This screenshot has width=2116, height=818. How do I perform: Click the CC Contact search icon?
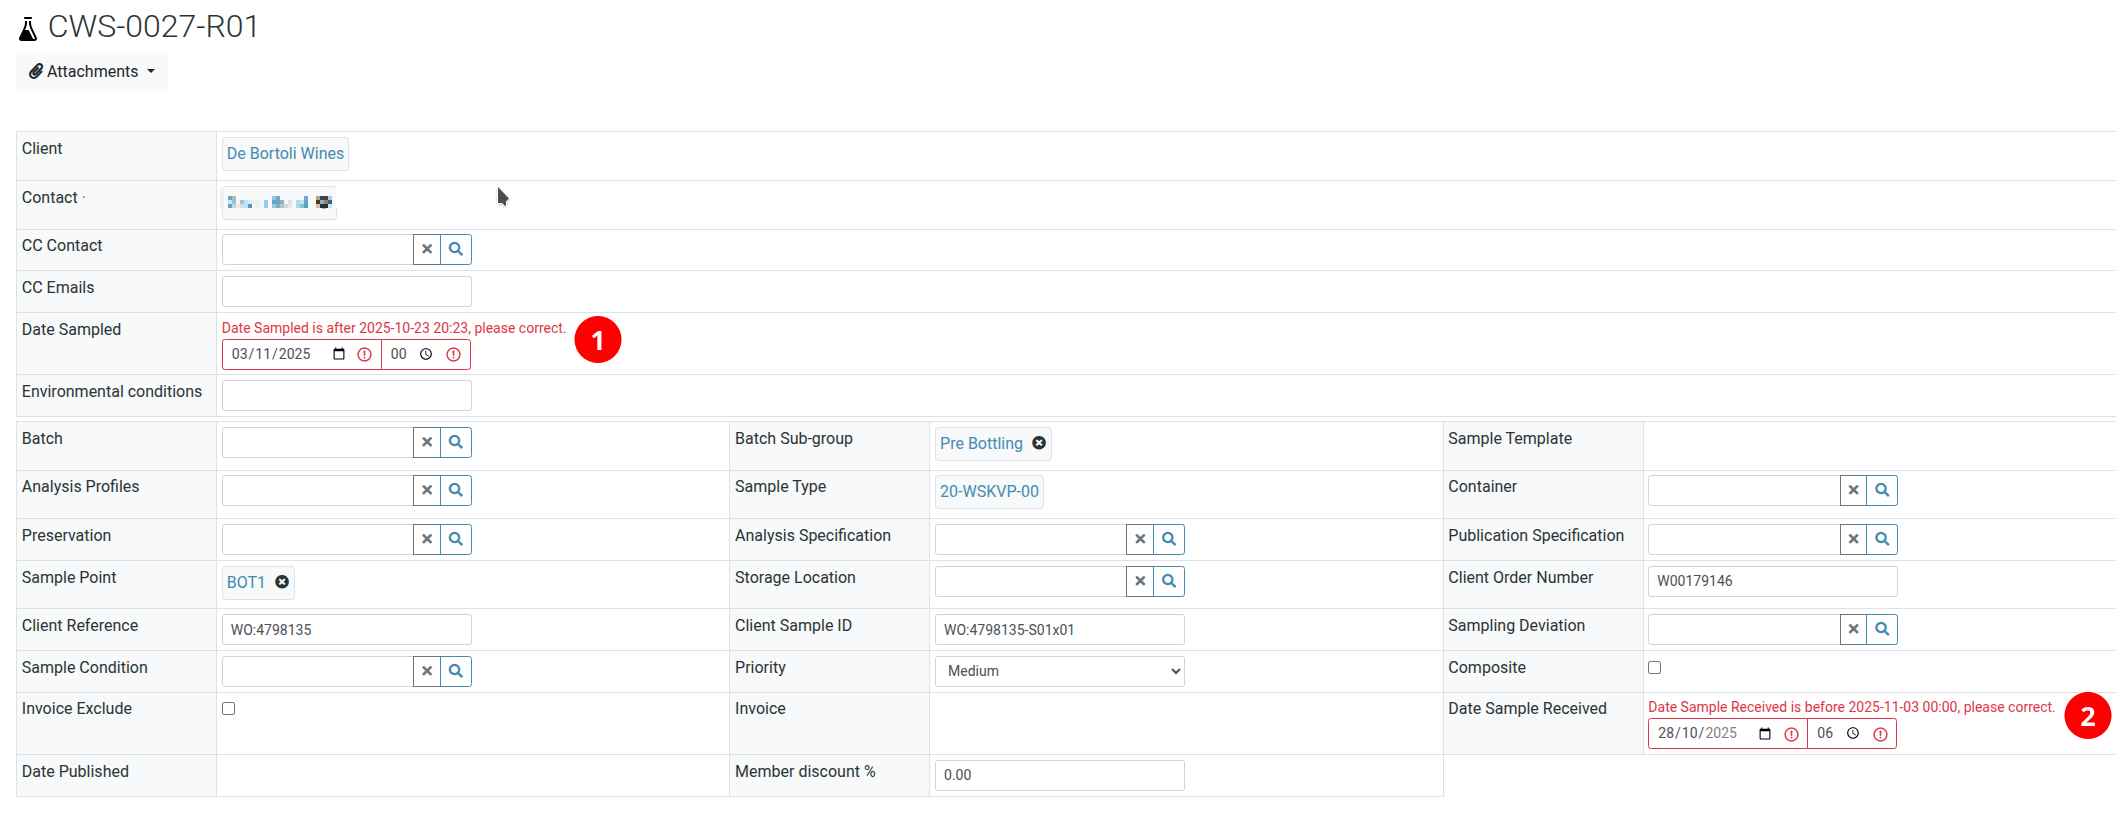[456, 249]
